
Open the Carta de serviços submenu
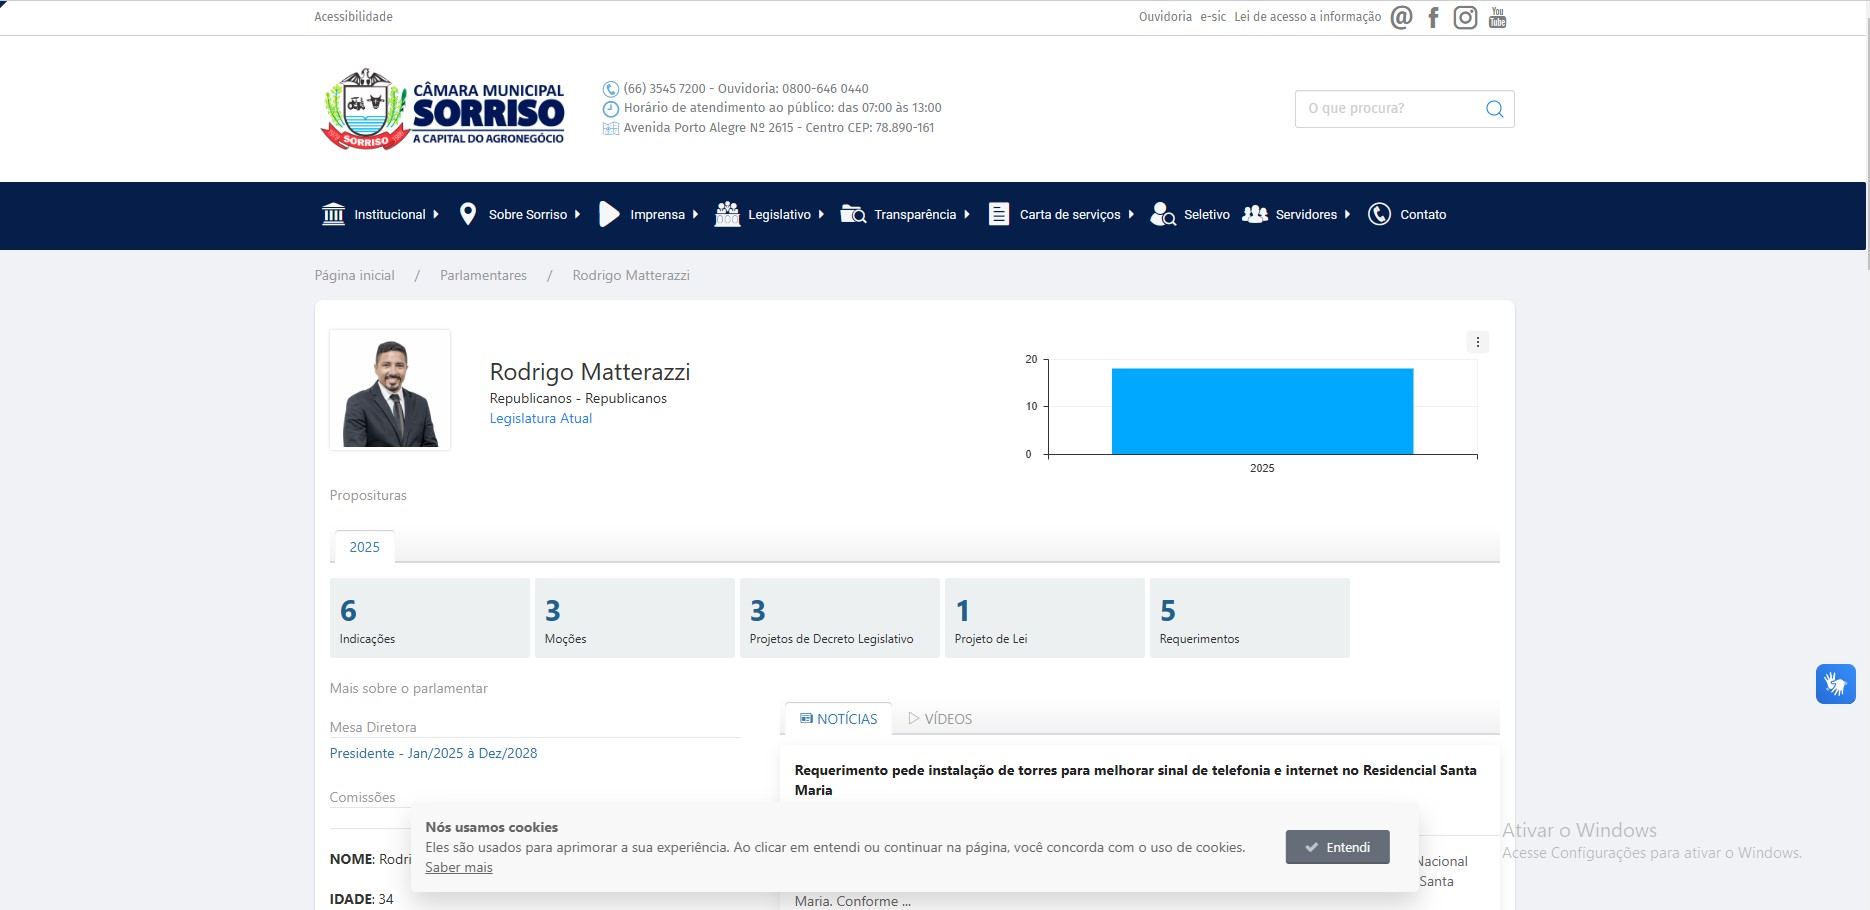(x=1062, y=215)
